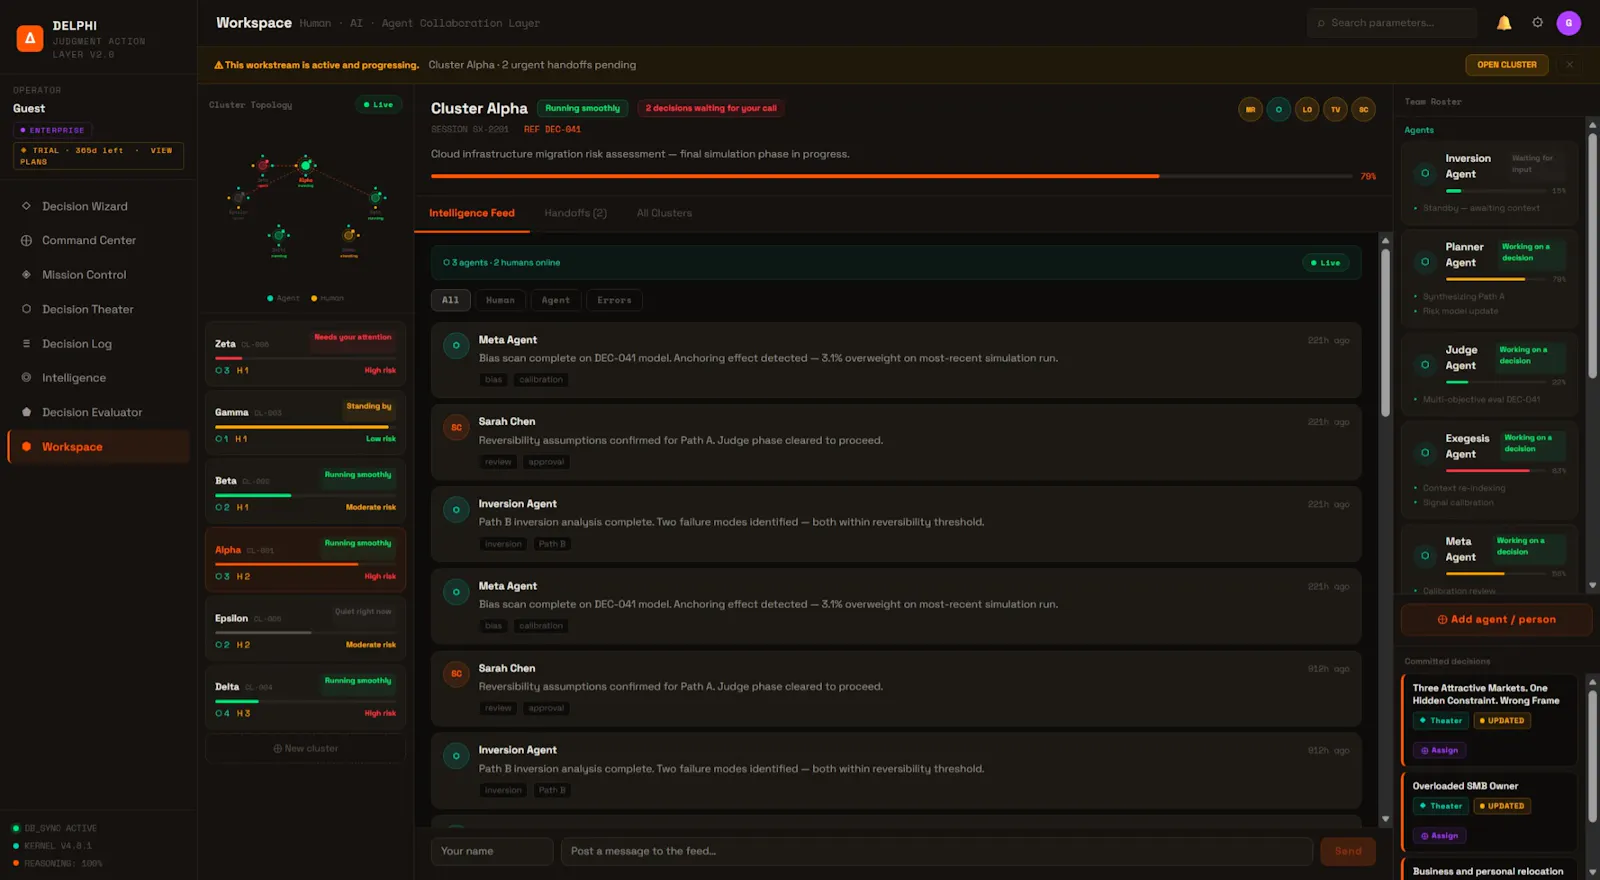Toggle the Live badge in Cluster Topology

(x=378, y=105)
